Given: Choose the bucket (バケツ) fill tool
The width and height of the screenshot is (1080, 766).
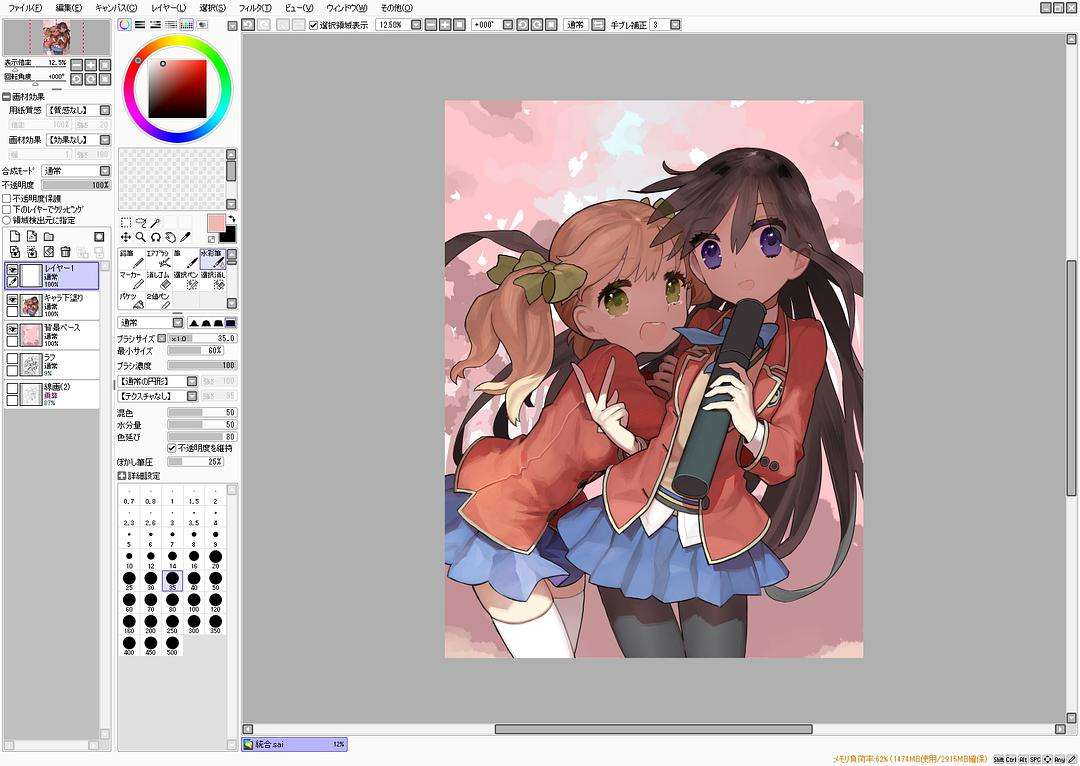Looking at the screenshot, I should coord(127,301).
